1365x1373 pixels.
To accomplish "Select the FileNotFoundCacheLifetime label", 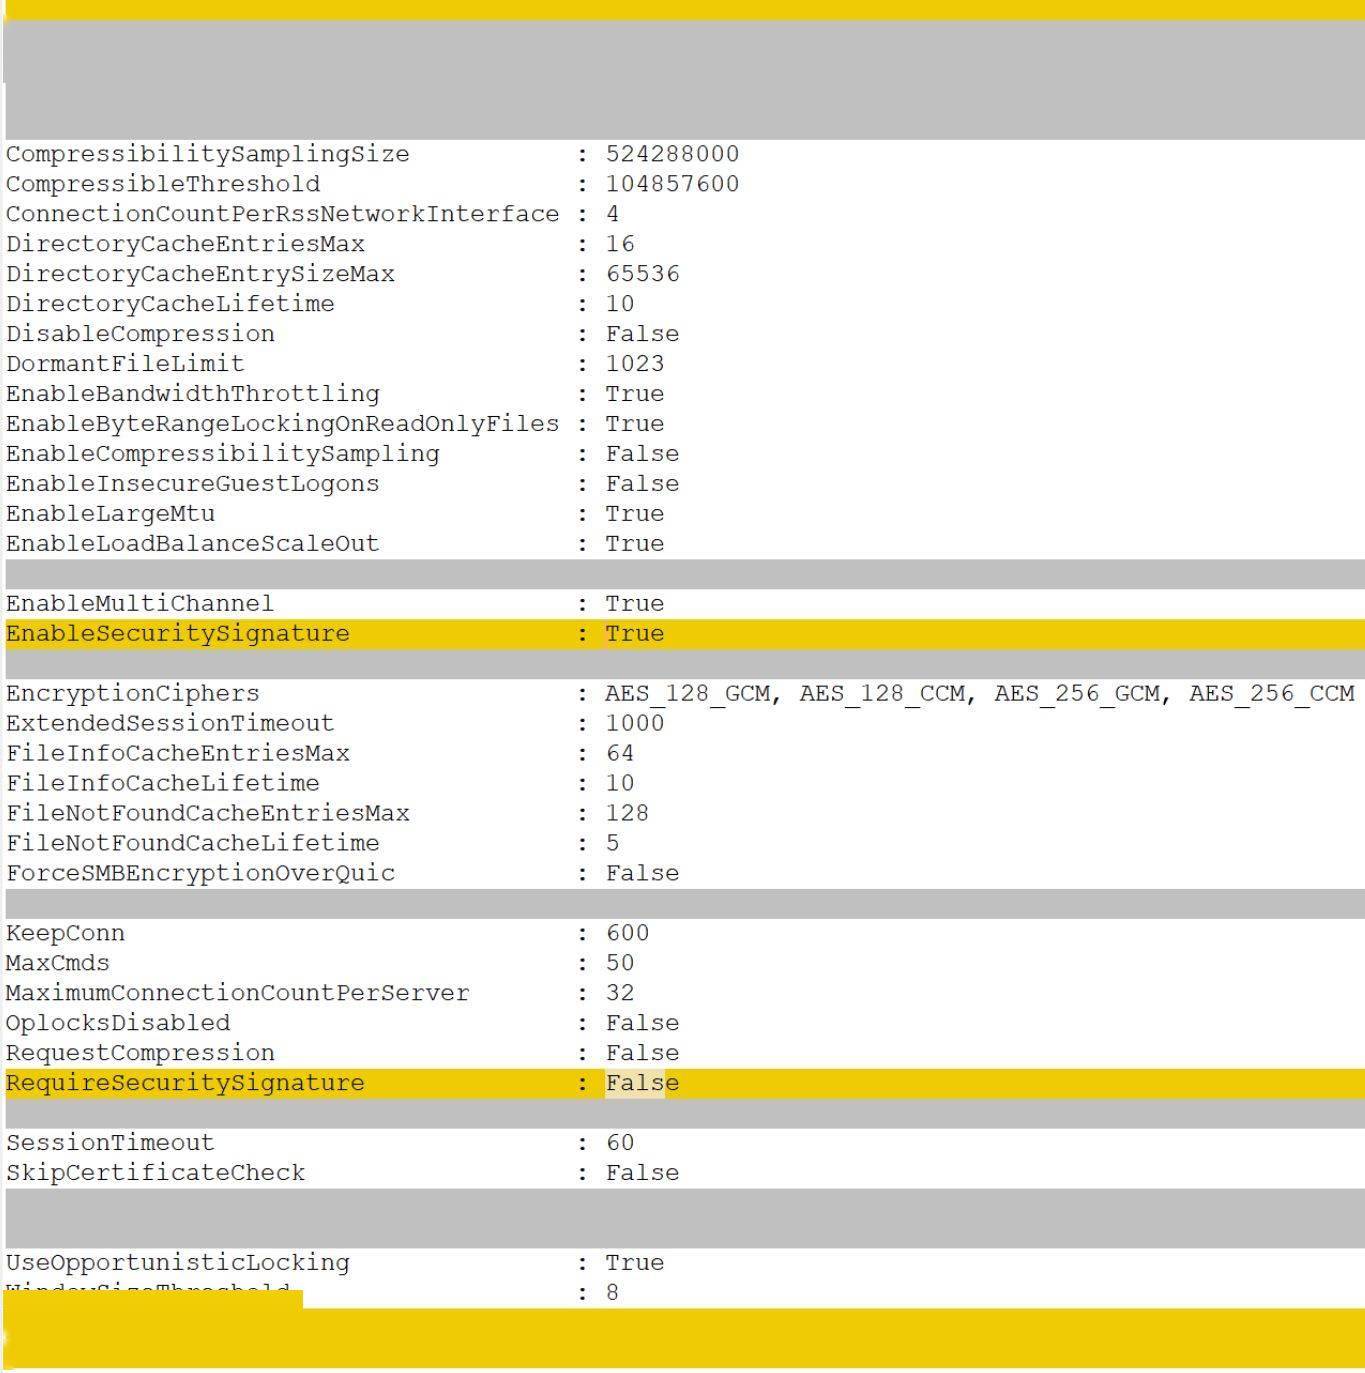I will click(192, 844).
